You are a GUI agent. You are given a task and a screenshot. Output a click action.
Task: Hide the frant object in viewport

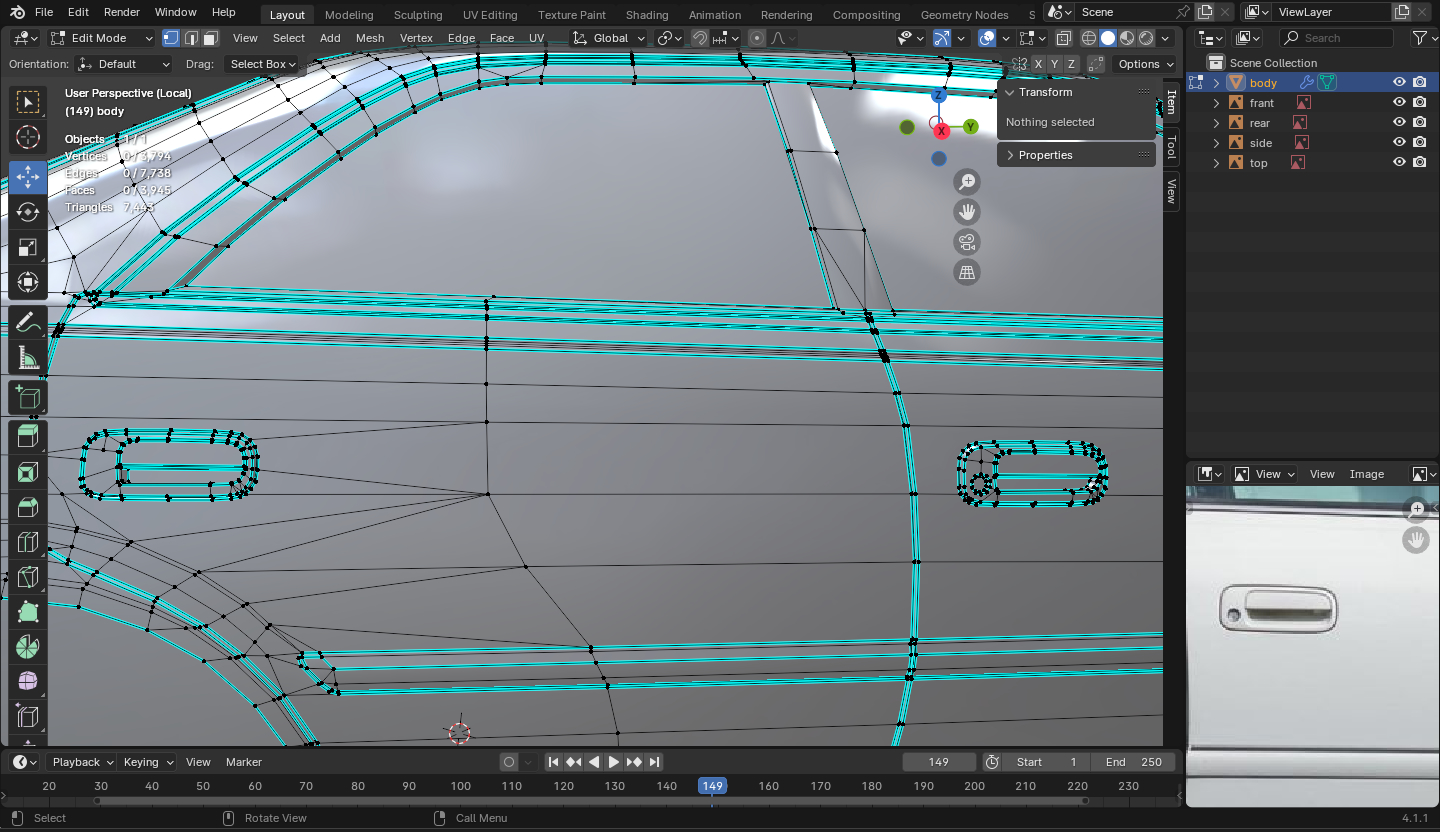(x=1399, y=103)
